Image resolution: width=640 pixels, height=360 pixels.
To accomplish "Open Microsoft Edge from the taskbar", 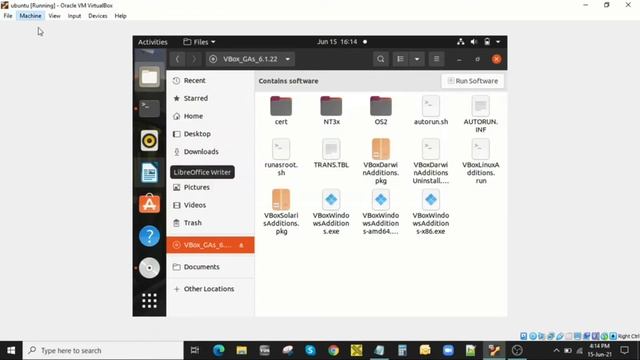I will tap(218, 350).
